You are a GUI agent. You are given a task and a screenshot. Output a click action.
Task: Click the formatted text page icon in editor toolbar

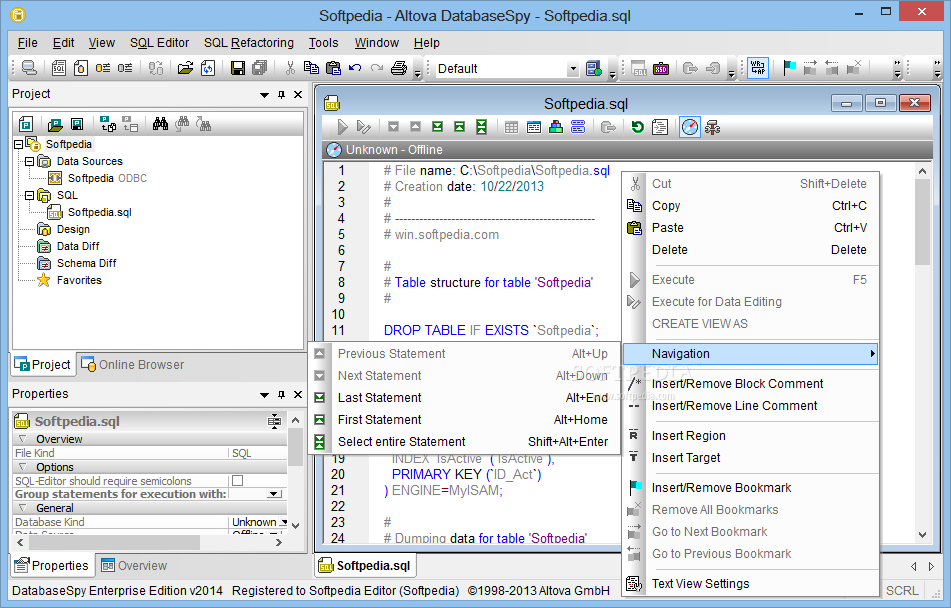pos(660,127)
